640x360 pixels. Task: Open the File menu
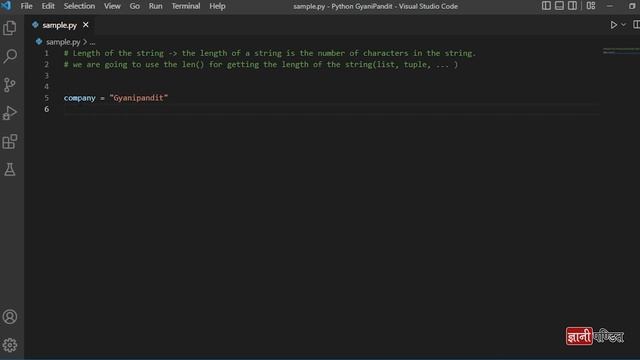pos(26,6)
